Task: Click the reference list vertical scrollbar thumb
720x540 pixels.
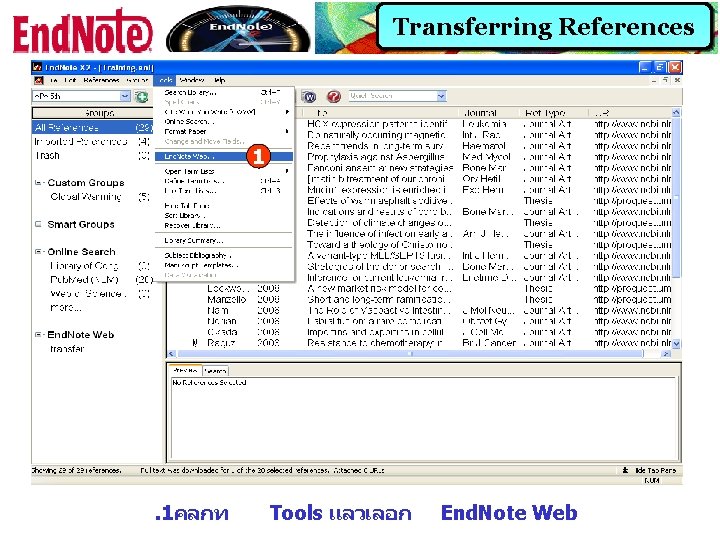Action: pyautogui.click(x=676, y=197)
